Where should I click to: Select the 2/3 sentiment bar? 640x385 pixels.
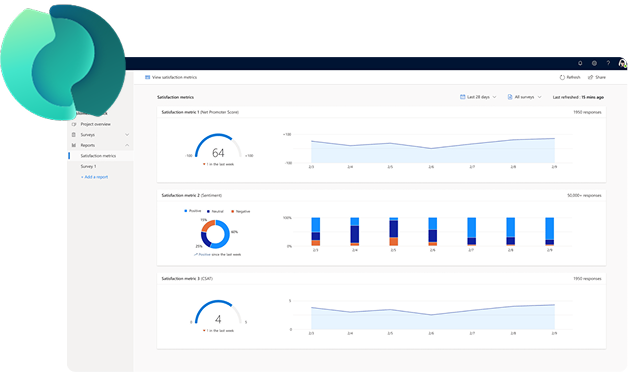pyautogui.click(x=316, y=231)
